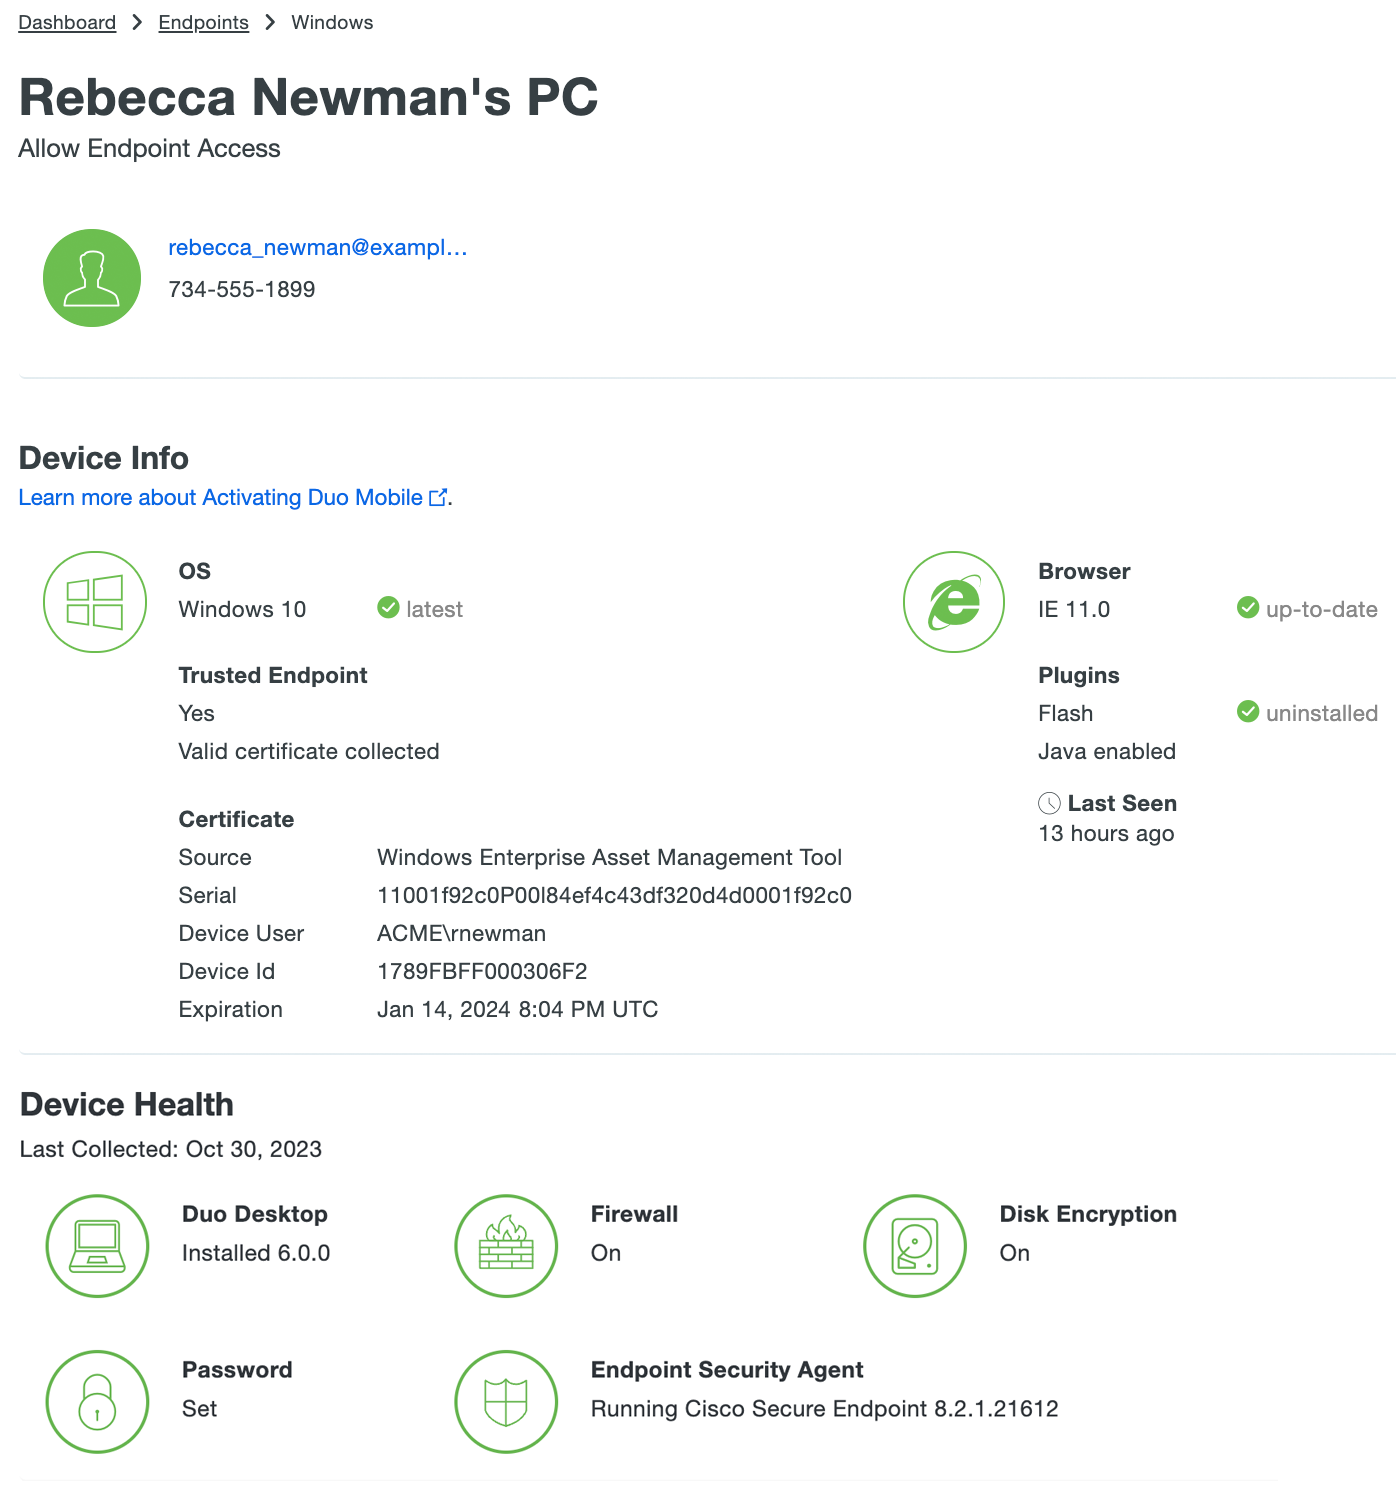Screen dimensions: 1400x1497
Task: Click the green checkmark beside latest
Action: 388,607
